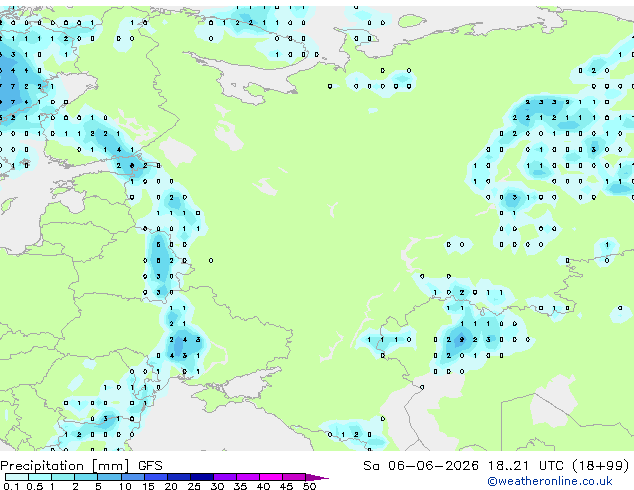Select the legend label '20'
Image resolution: width=634 pixels, height=490 pixels.
click(171, 486)
